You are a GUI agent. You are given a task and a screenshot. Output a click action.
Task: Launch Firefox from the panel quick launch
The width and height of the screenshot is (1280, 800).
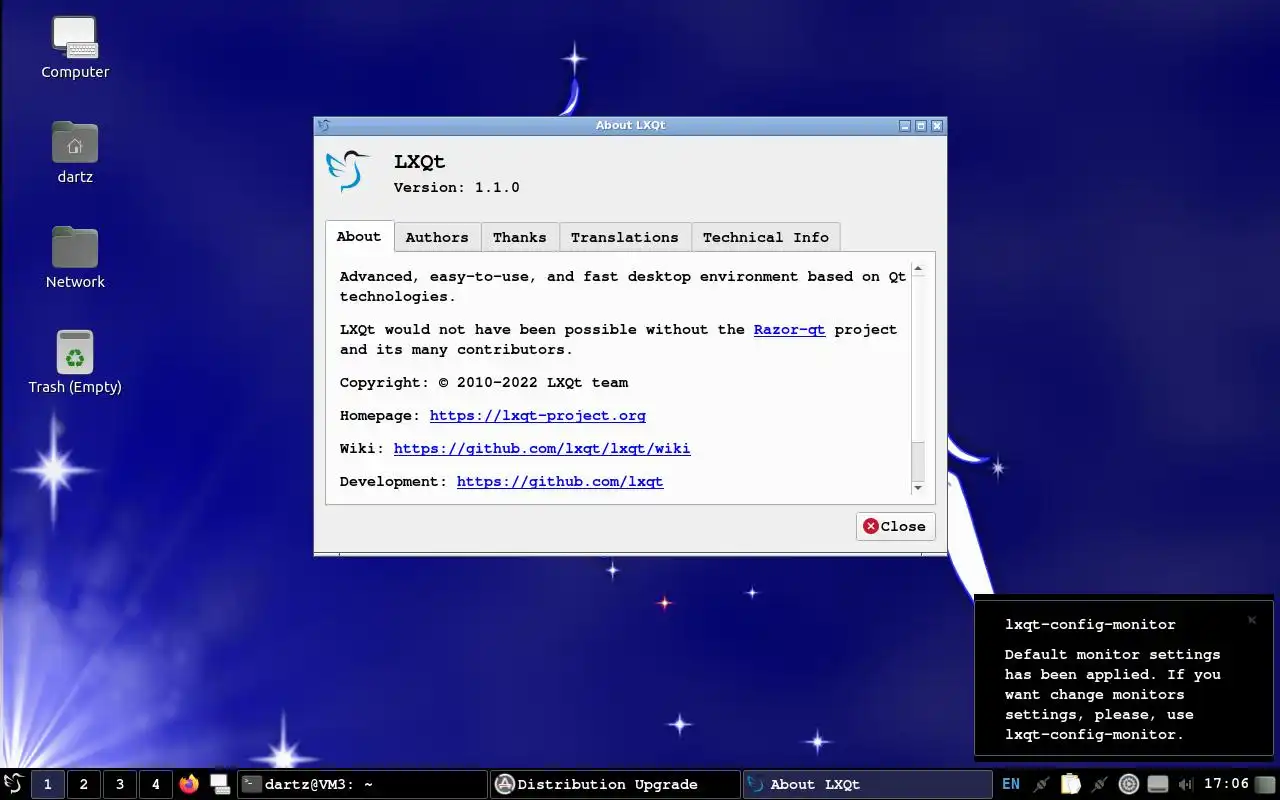point(189,784)
